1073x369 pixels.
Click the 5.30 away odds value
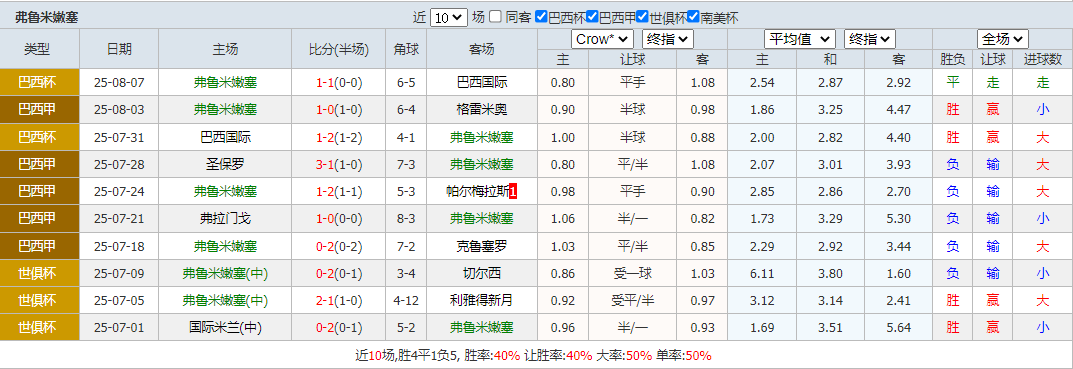[x=899, y=218]
